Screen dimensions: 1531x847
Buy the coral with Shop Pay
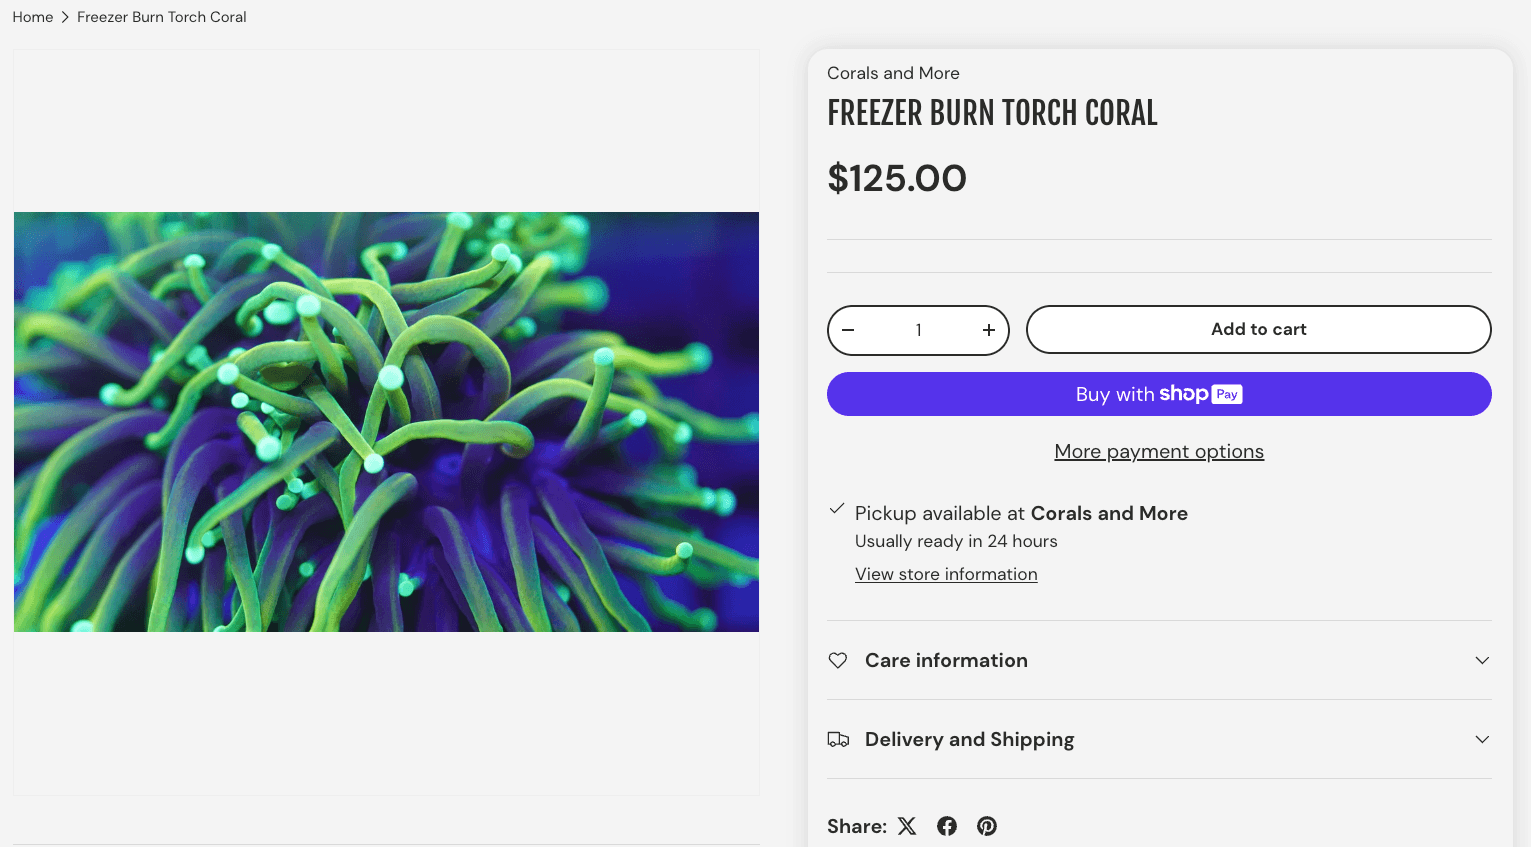click(x=1159, y=394)
